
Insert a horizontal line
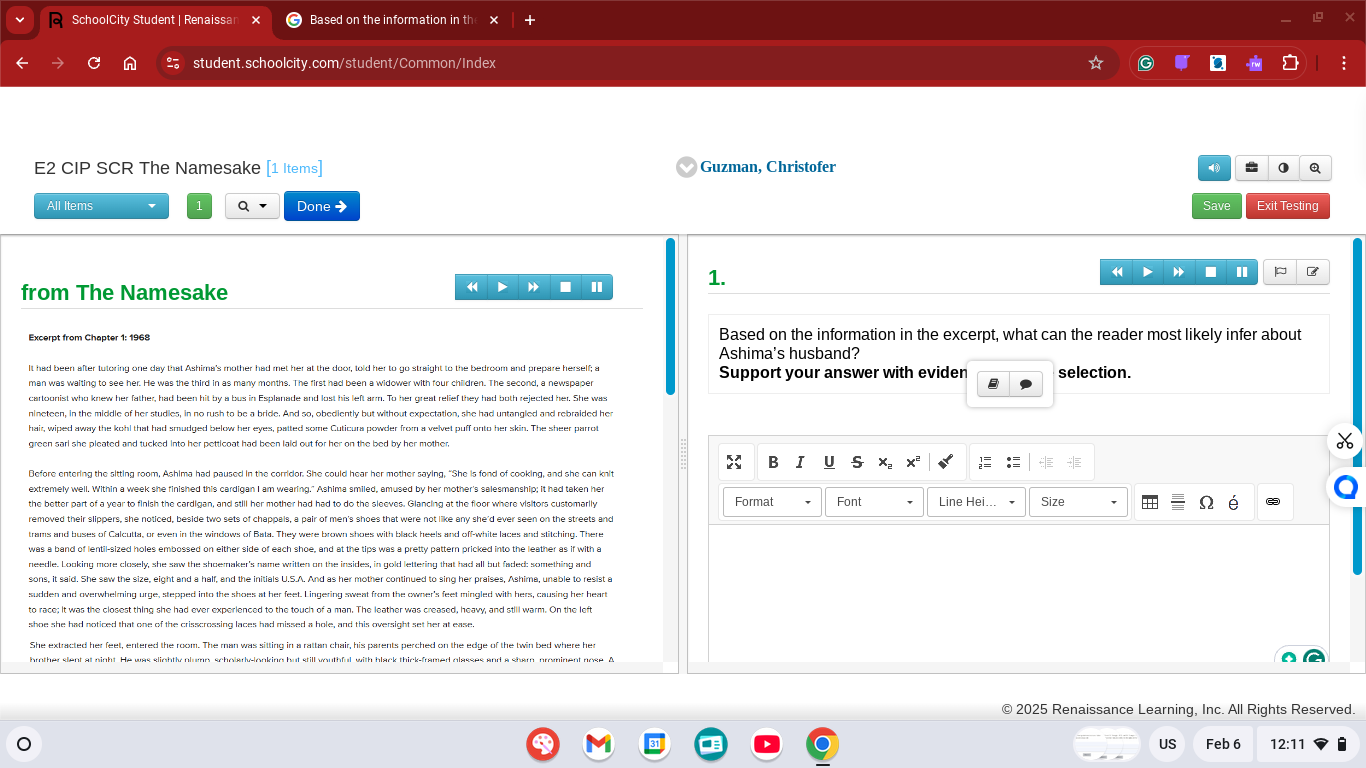(x=1178, y=502)
